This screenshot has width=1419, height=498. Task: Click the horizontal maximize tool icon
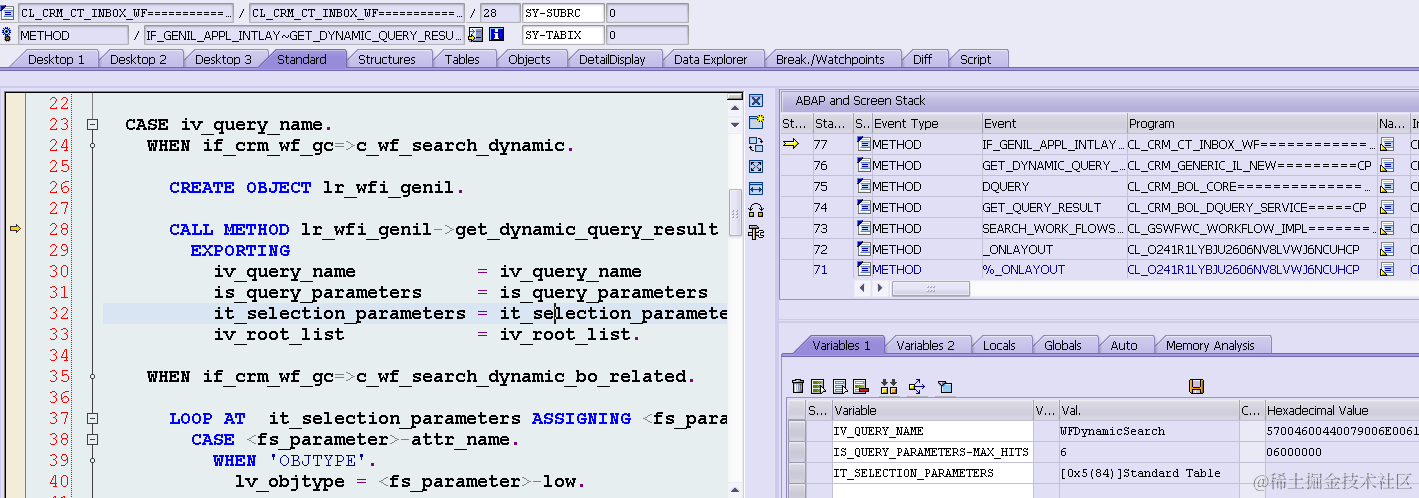[x=756, y=188]
